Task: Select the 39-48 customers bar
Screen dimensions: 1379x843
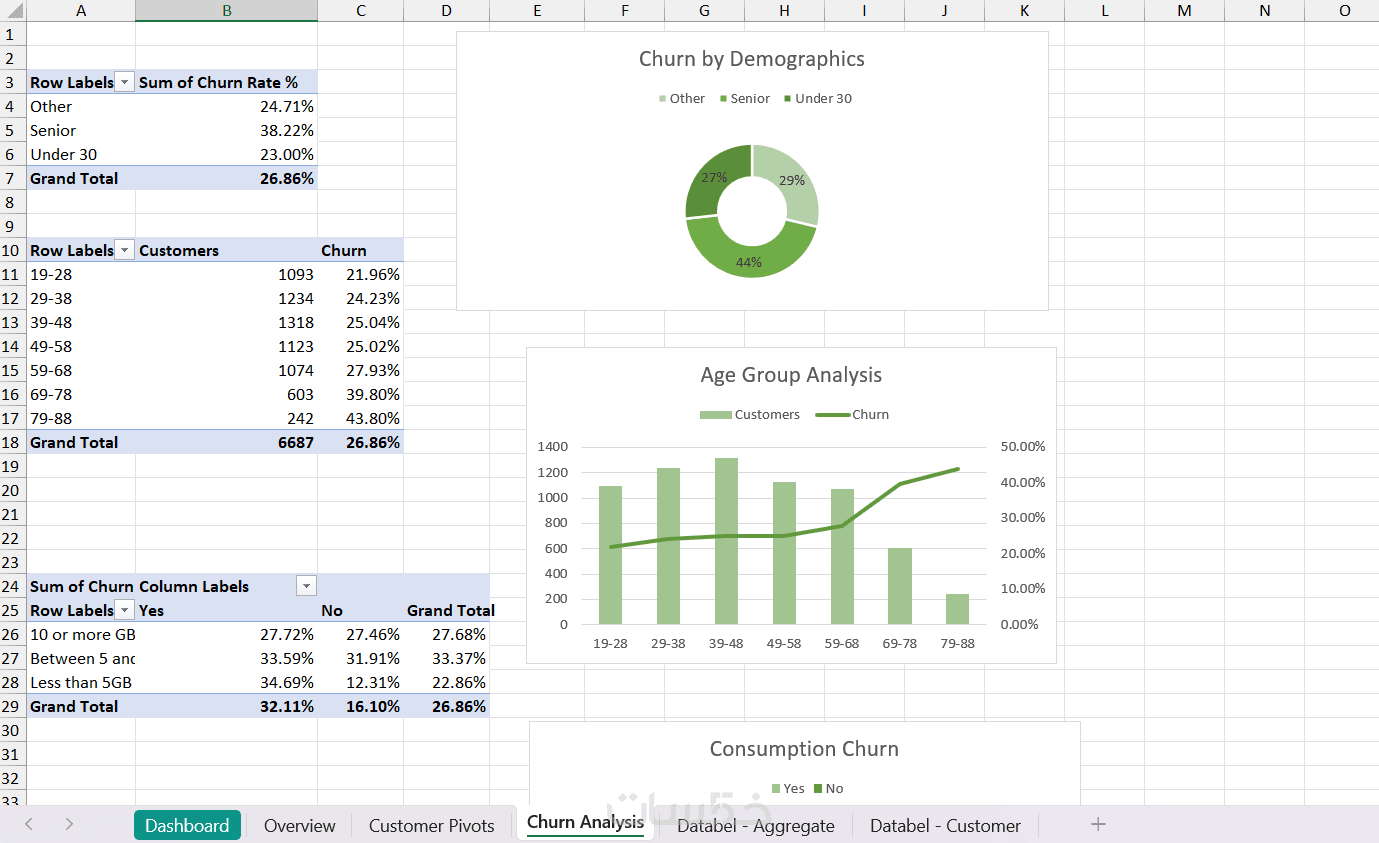Action: (x=726, y=541)
